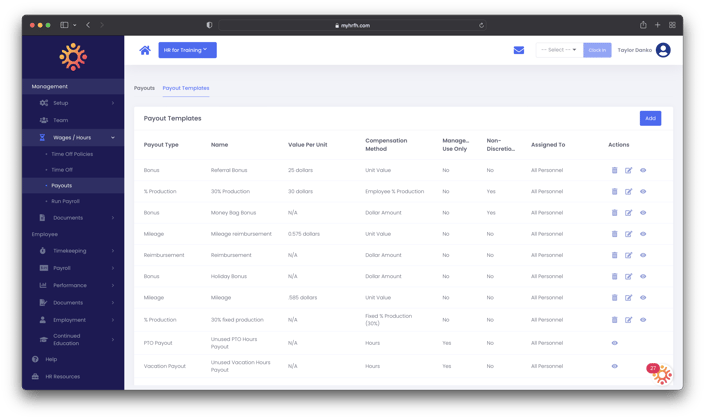Delete the 30% fixed production template
This screenshot has height=419, width=705.
614,320
